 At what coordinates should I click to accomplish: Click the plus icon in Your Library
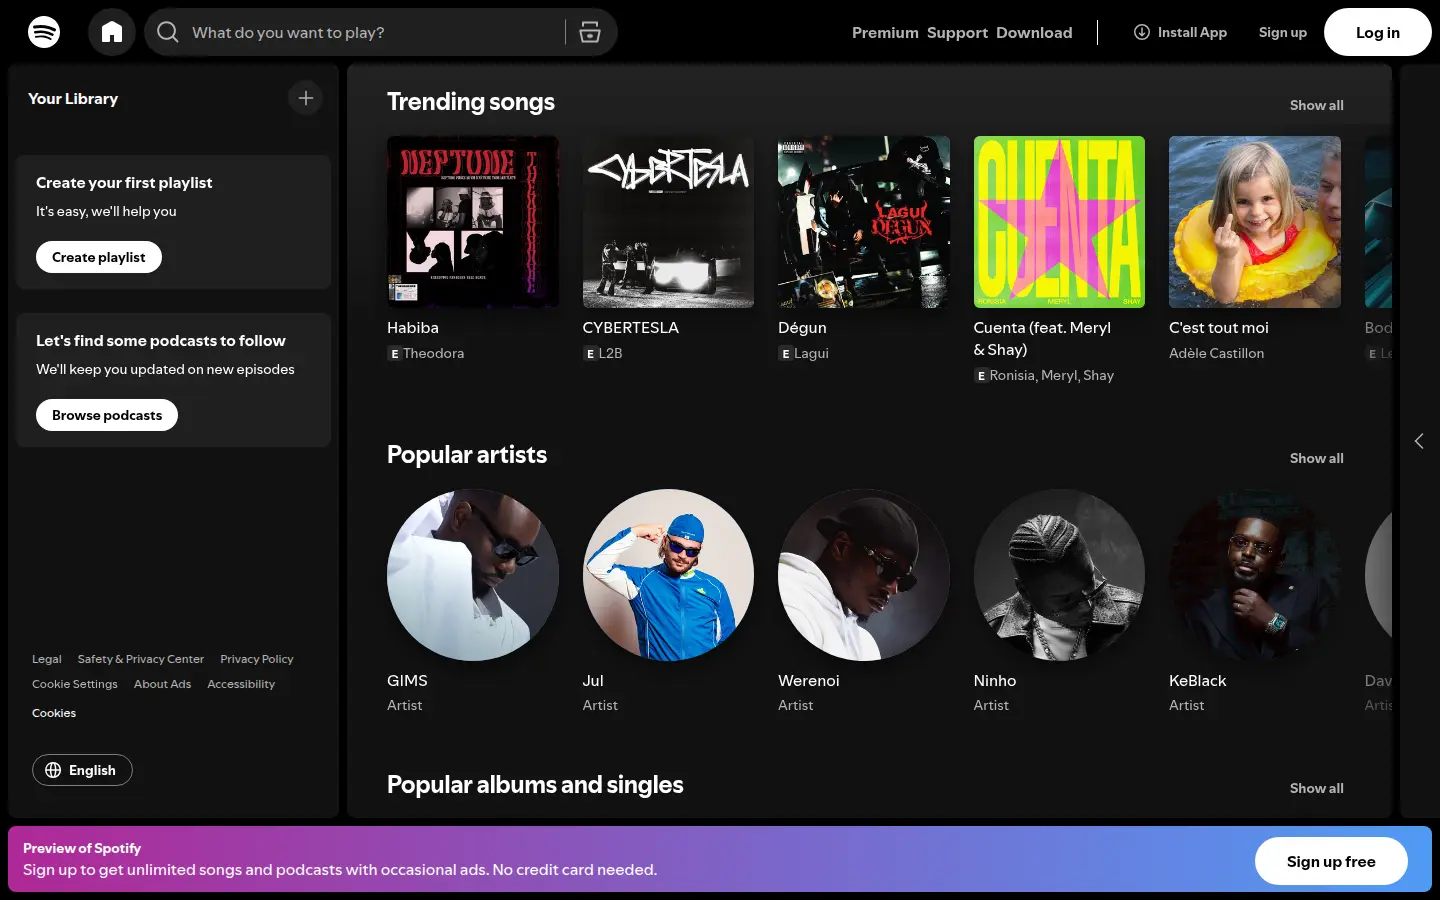point(306,98)
